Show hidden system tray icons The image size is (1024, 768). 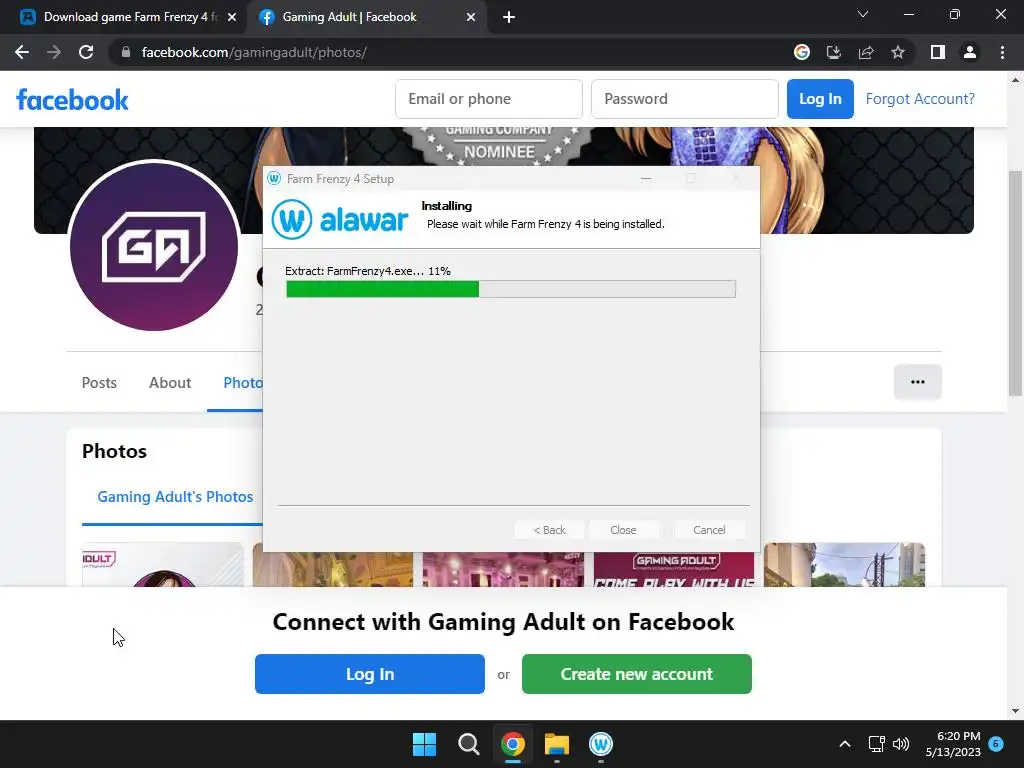tap(844, 744)
